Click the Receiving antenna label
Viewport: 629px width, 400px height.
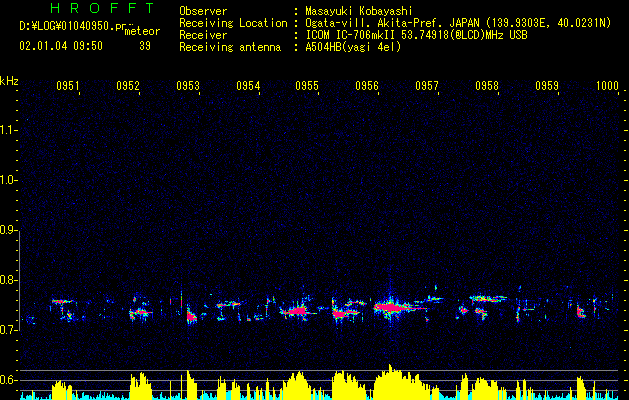click(230, 47)
